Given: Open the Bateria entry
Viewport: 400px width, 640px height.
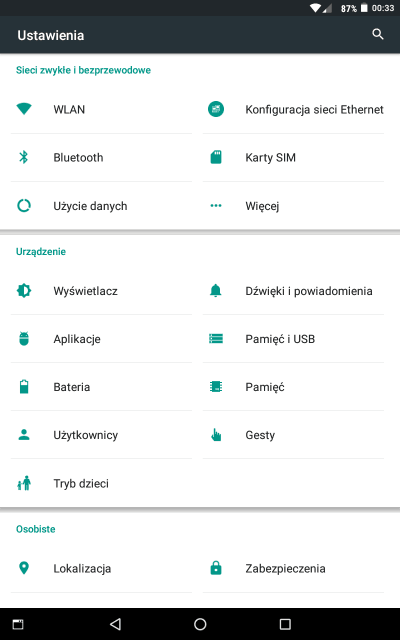Looking at the screenshot, I should pyautogui.click(x=101, y=387).
